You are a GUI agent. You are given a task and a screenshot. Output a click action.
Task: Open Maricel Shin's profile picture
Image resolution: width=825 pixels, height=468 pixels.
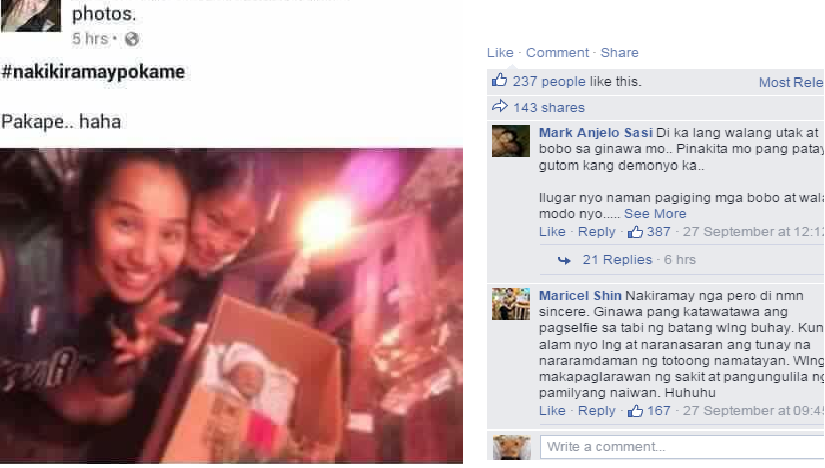click(511, 304)
